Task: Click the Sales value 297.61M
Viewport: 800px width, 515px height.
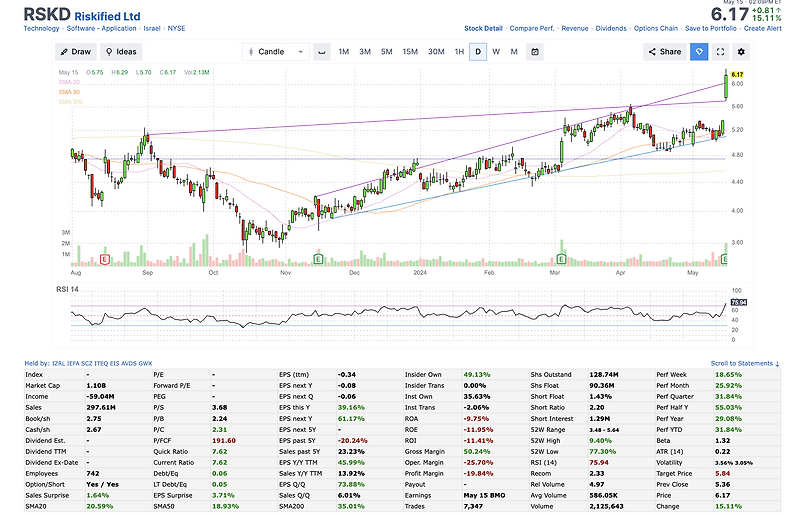Action: [x=101, y=407]
